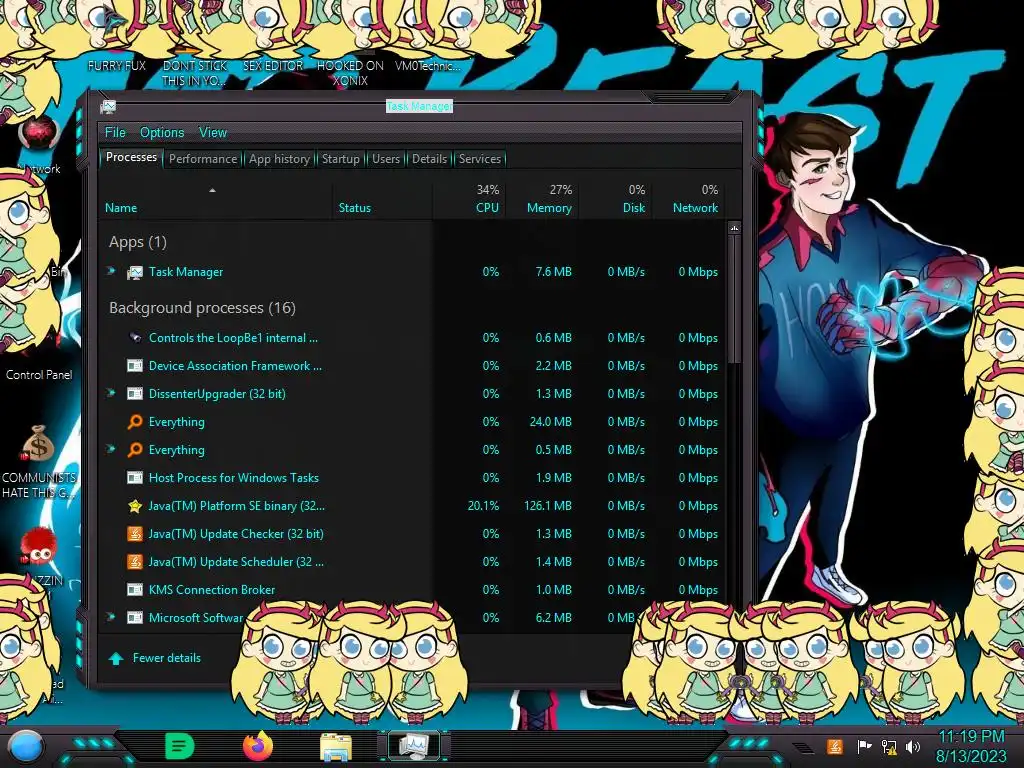
Task: Click the Host Process for Windows Tasks icon
Action: pyautogui.click(x=135, y=478)
